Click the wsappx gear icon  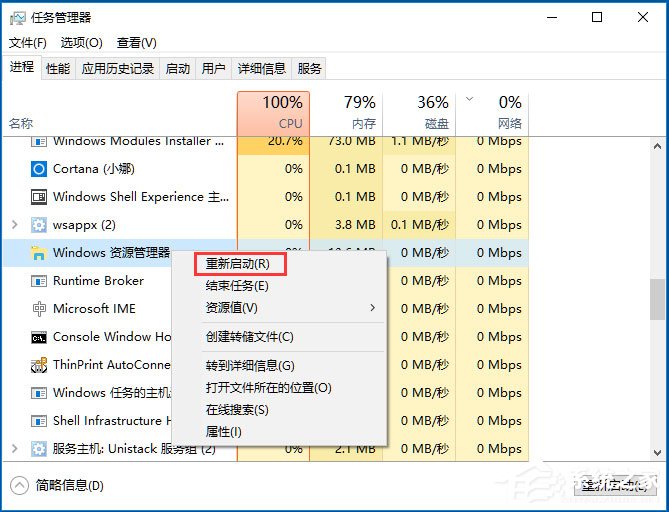pos(39,225)
